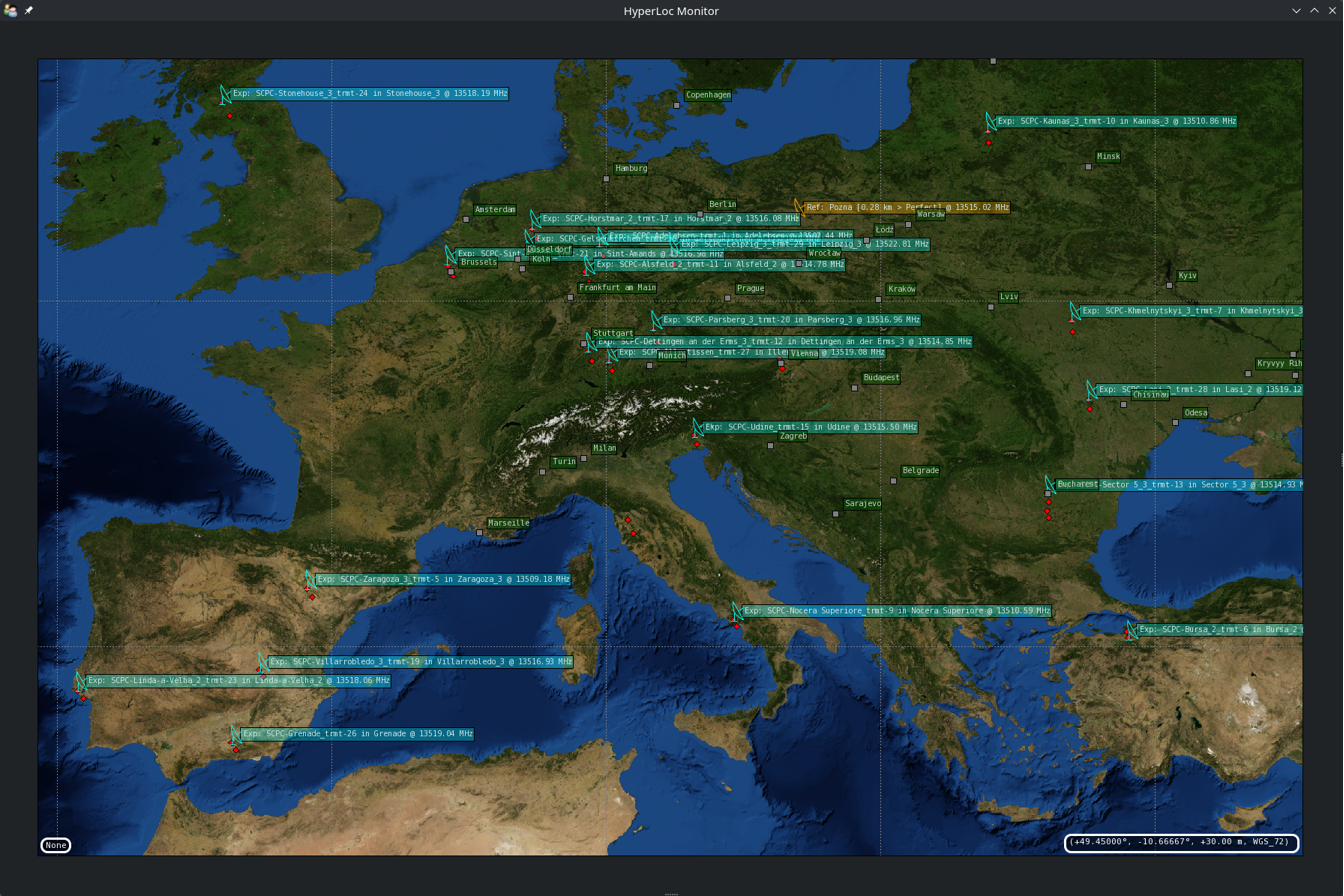The image size is (1344, 896).
Task: Select the Nocera Superiore antenna icon
Action: pyautogui.click(x=737, y=612)
